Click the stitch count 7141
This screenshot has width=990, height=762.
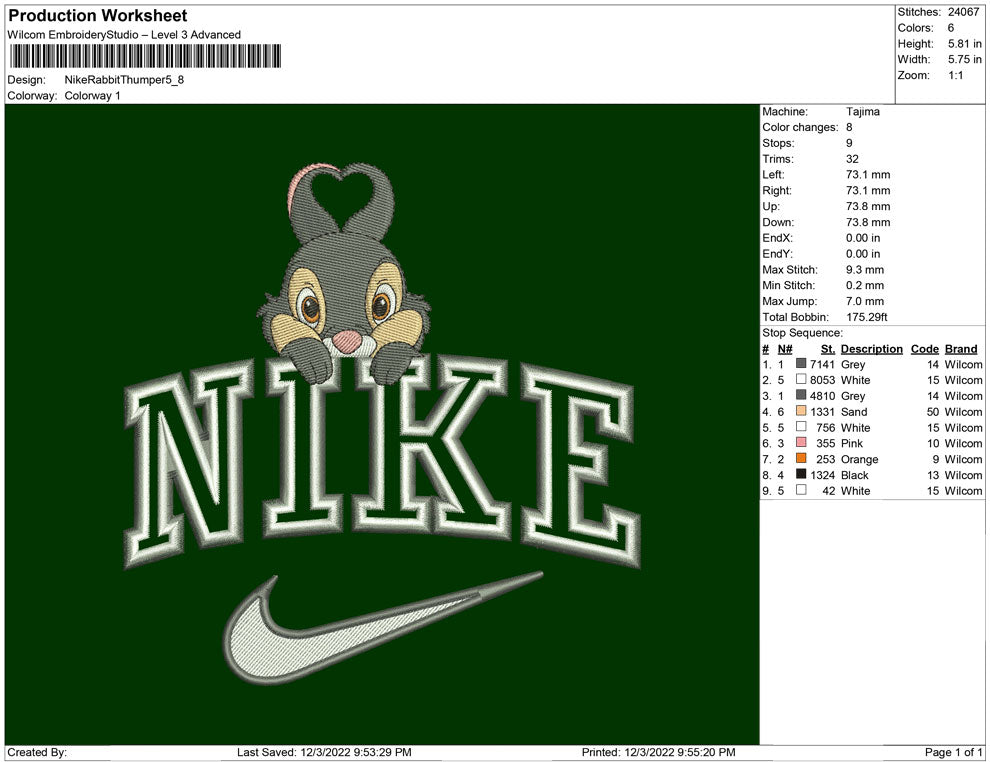(x=822, y=364)
